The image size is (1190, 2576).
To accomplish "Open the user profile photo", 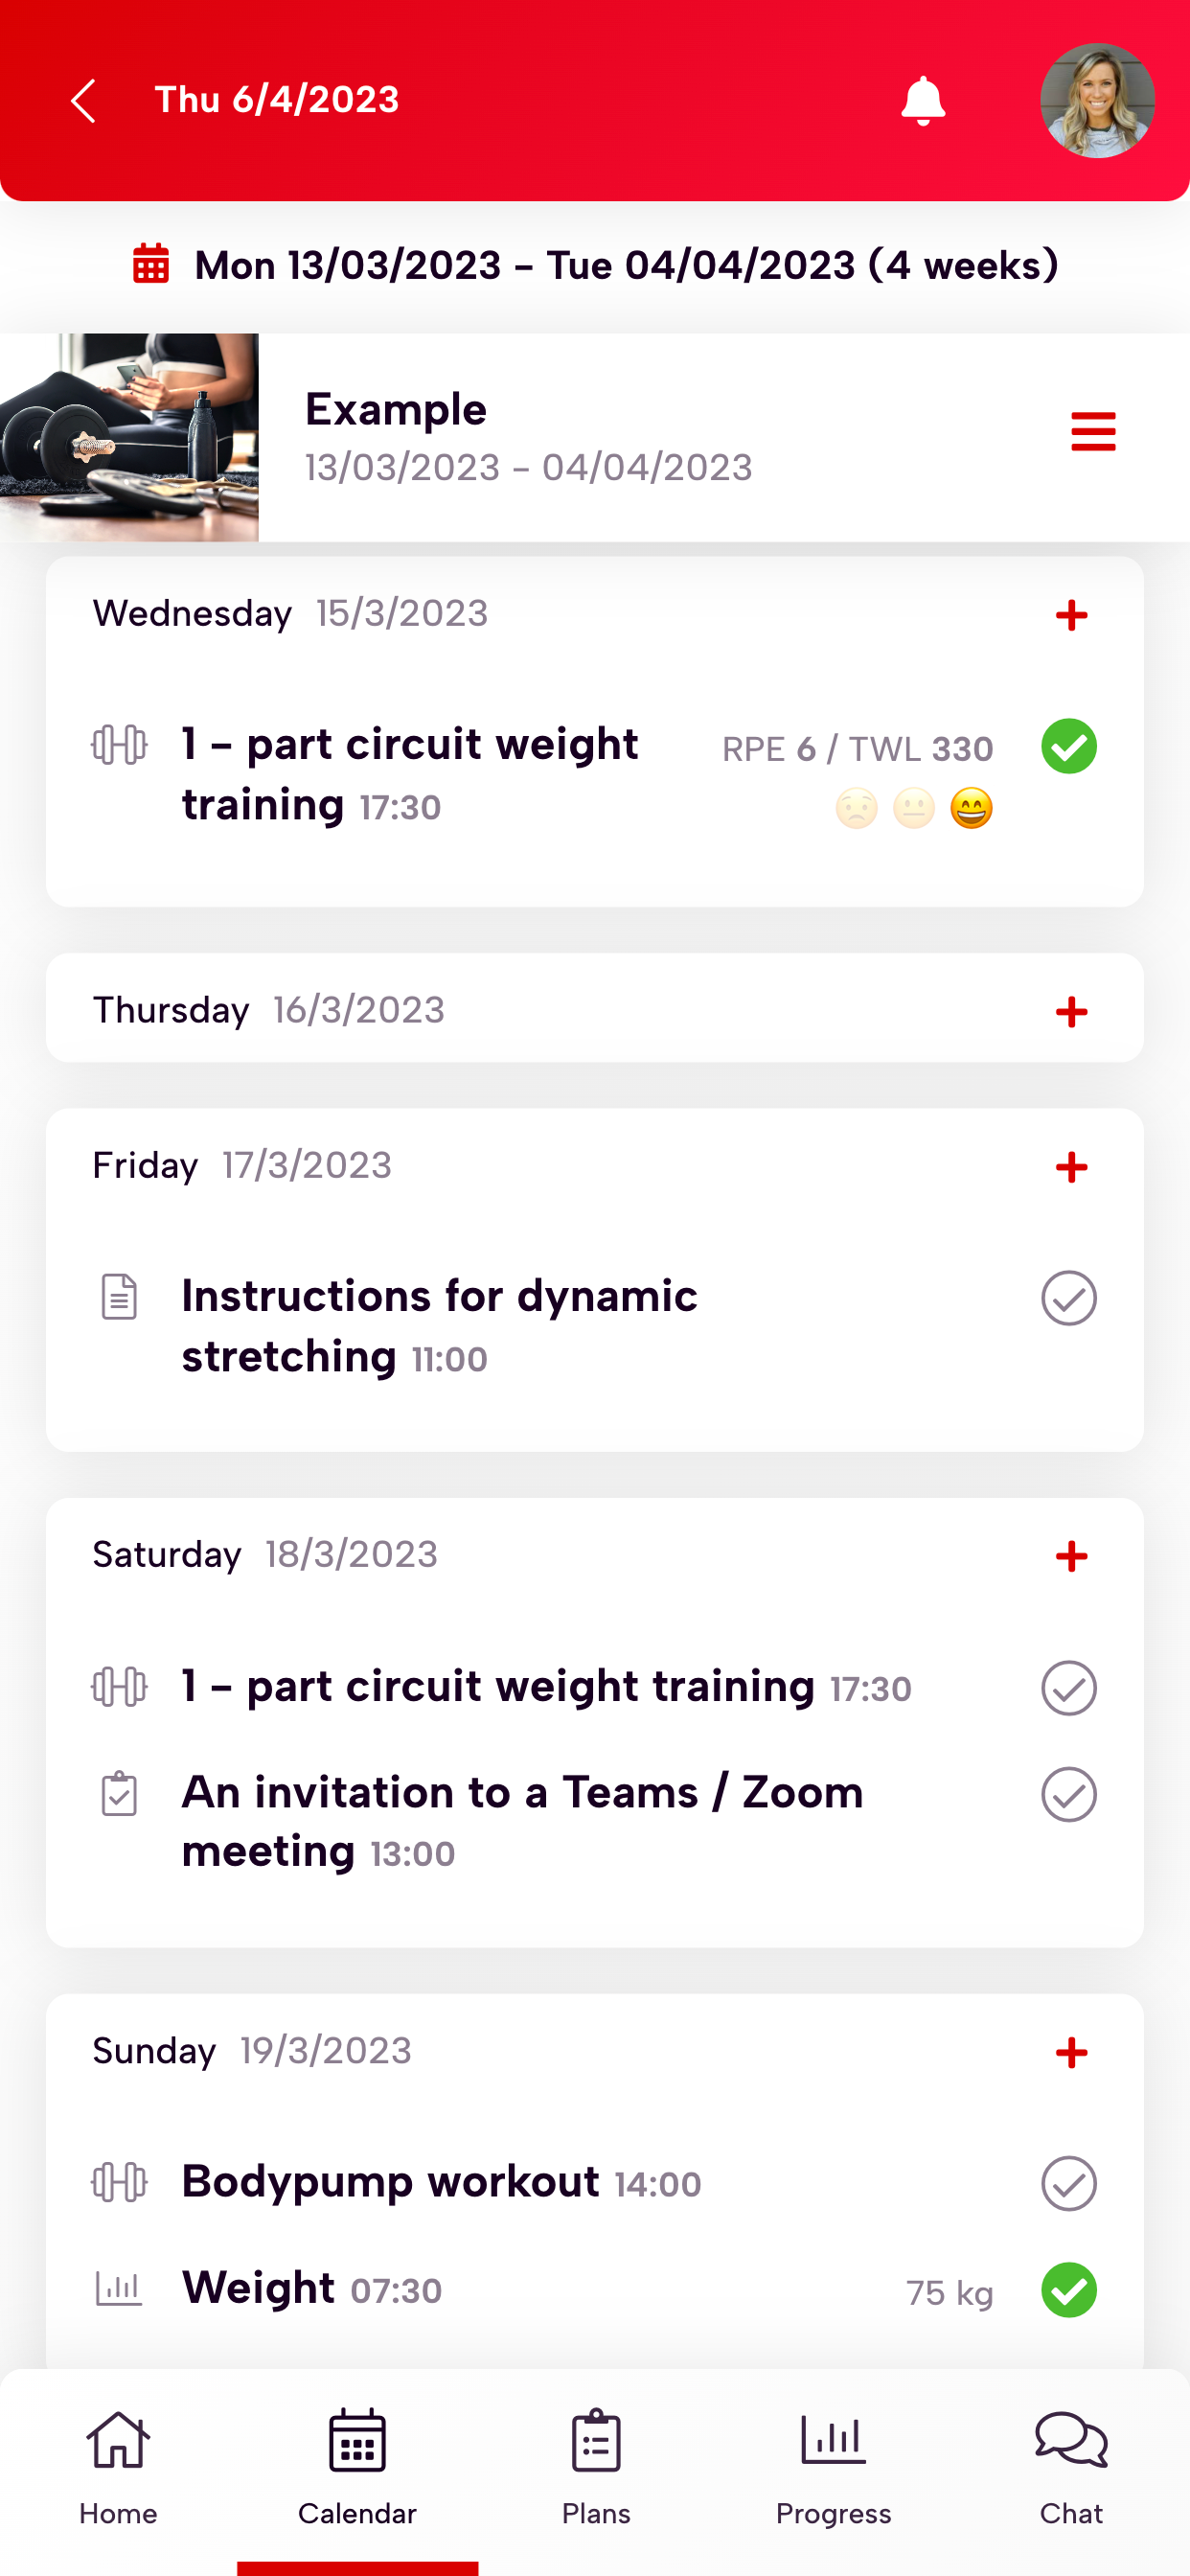I will 1097,101.
